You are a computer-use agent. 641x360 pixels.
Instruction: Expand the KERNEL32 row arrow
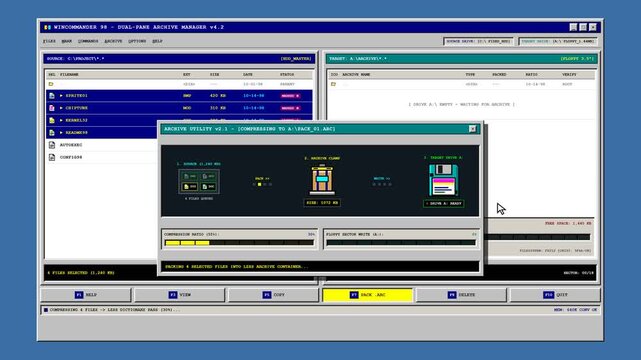[x=61, y=120]
